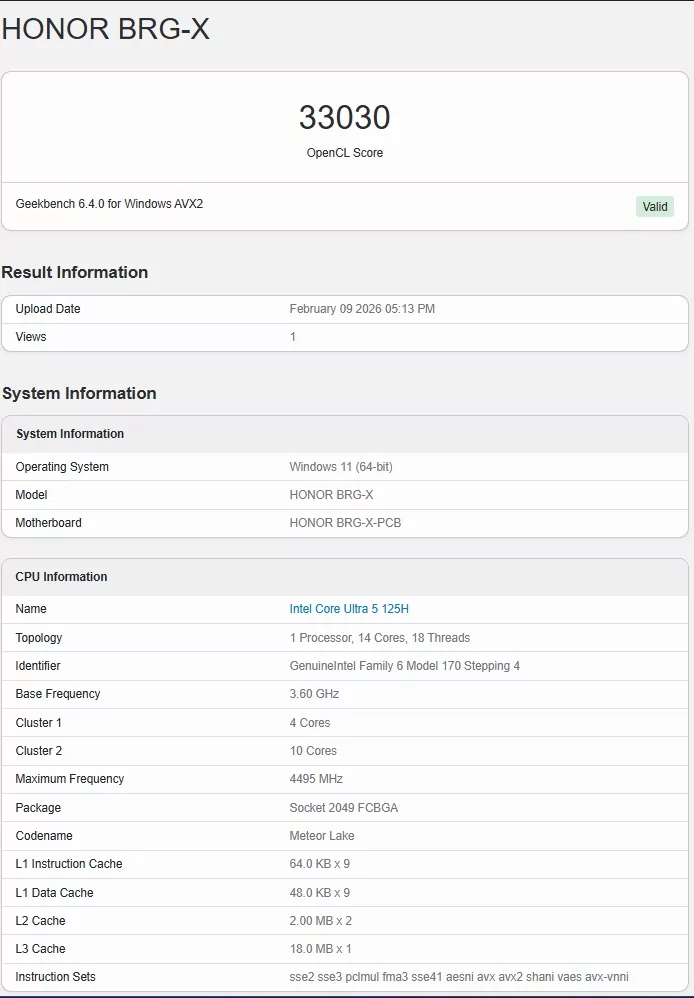This screenshot has width=694, height=998.
Task: Open the Intel Core Ultra 5 125H link
Action: (x=349, y=609)
